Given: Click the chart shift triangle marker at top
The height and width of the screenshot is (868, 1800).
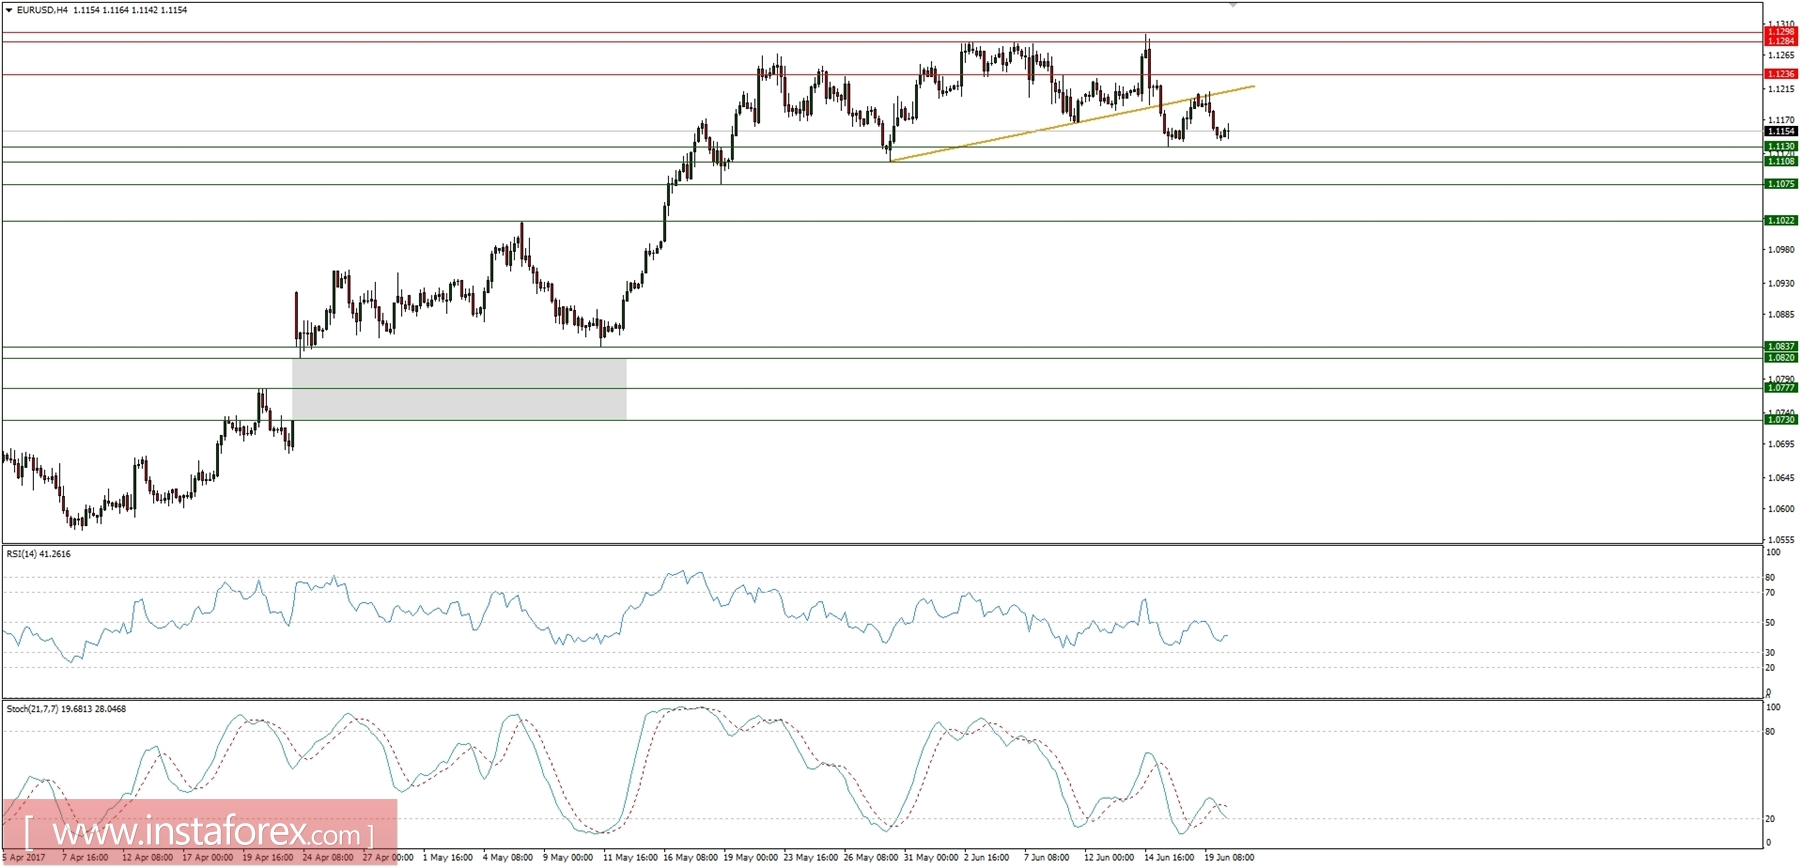Looking at the screenshot, I should click(1233, 5).
